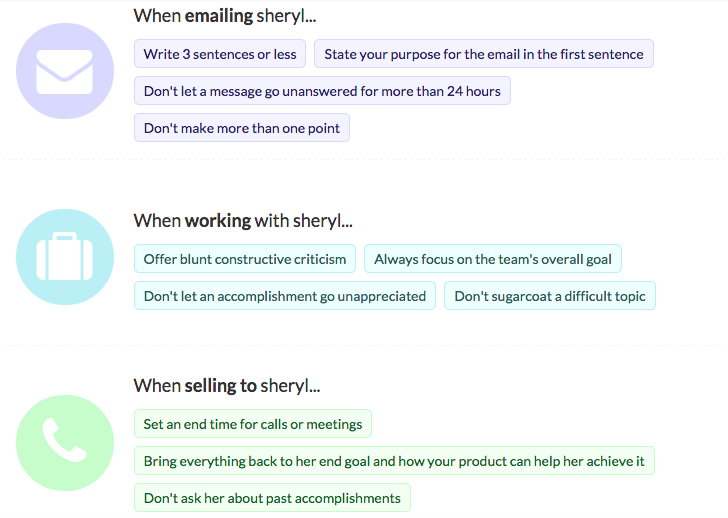Select the 'unanswered for more than 24 hours' tag
The height and width of the screenshot is (518, 728).
(x=322, y=91)
